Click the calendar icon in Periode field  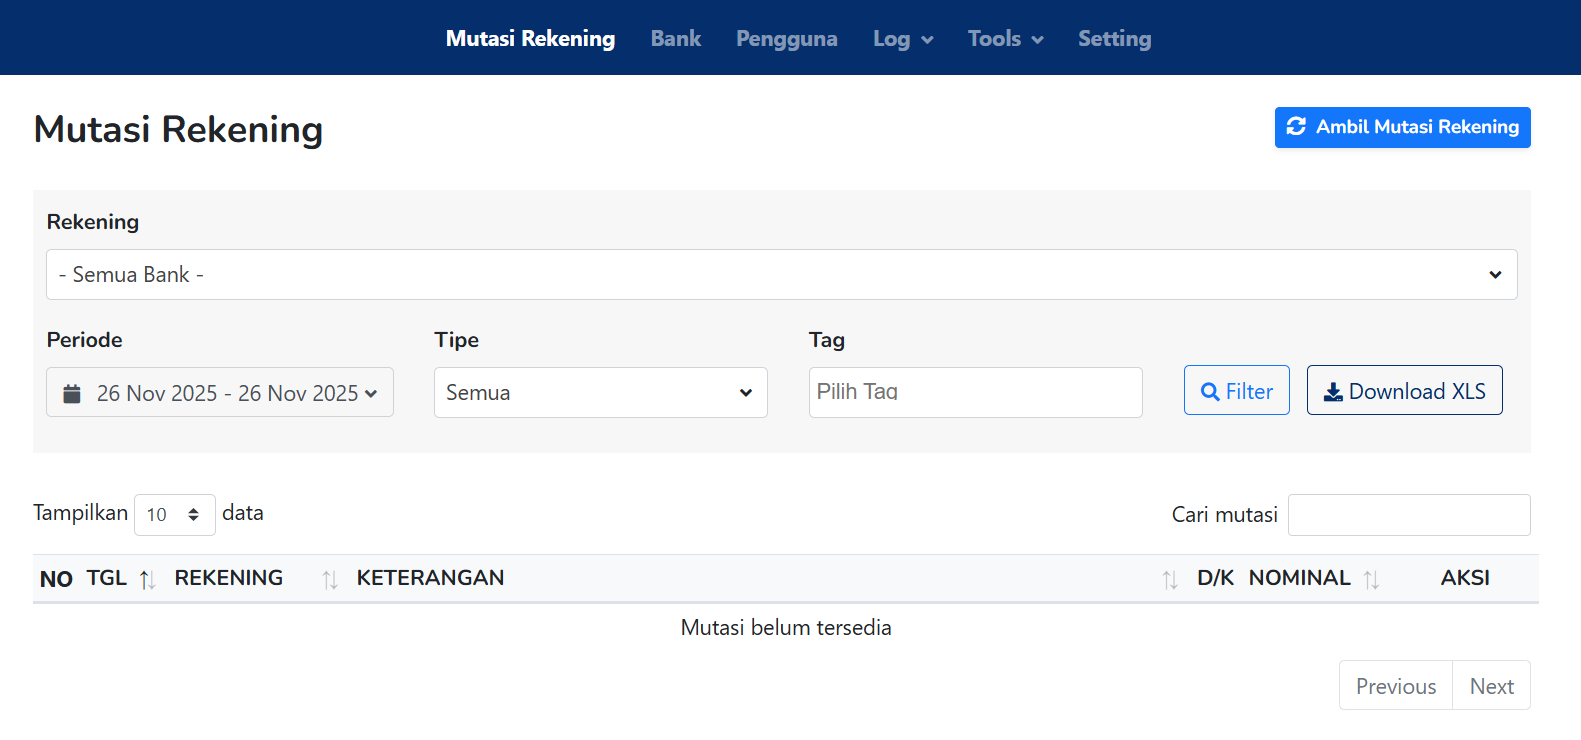(x=72, y=393)
